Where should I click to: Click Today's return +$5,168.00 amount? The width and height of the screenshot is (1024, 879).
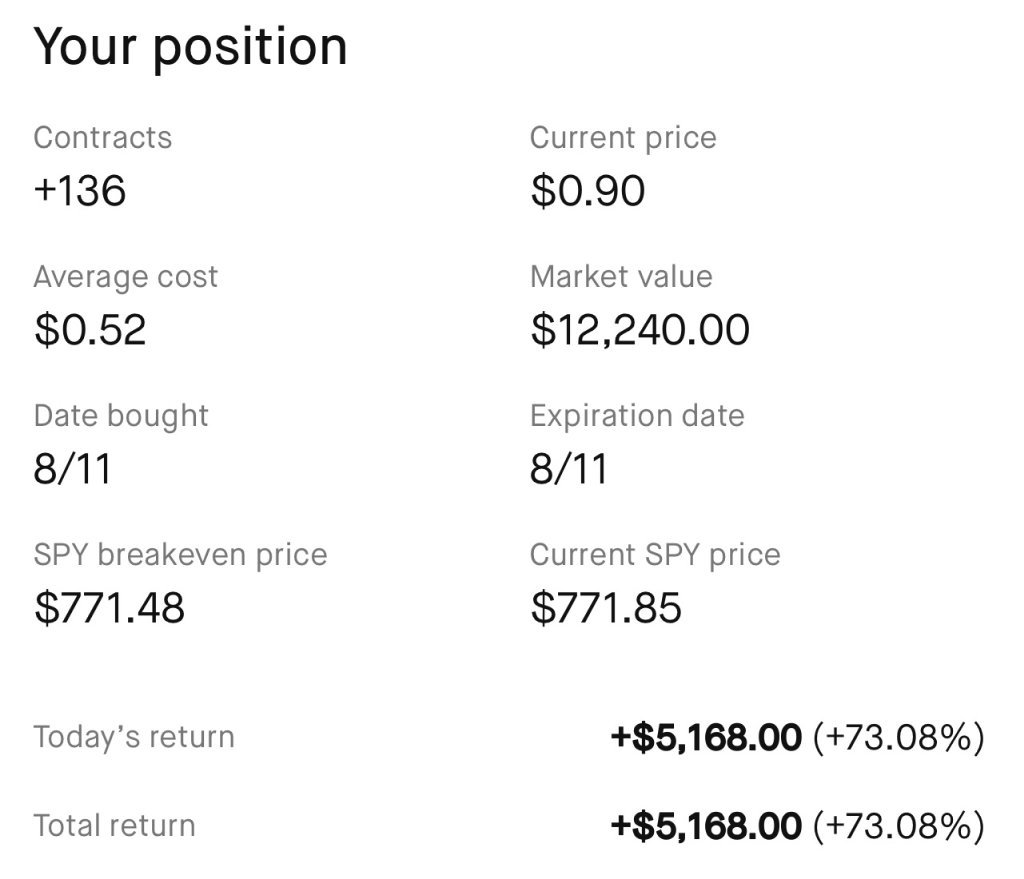pyautogui.click(x=706, y=737)
